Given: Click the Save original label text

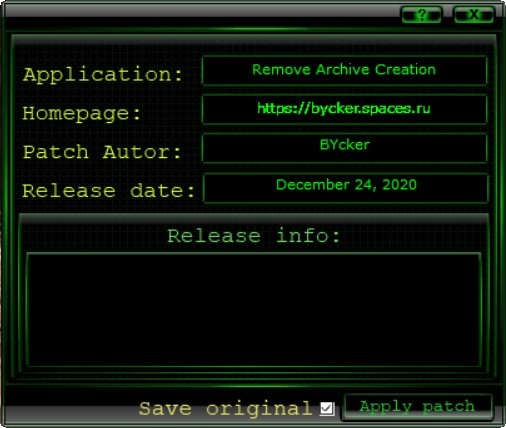Looking at the screenshot, I should click(226, 409).
